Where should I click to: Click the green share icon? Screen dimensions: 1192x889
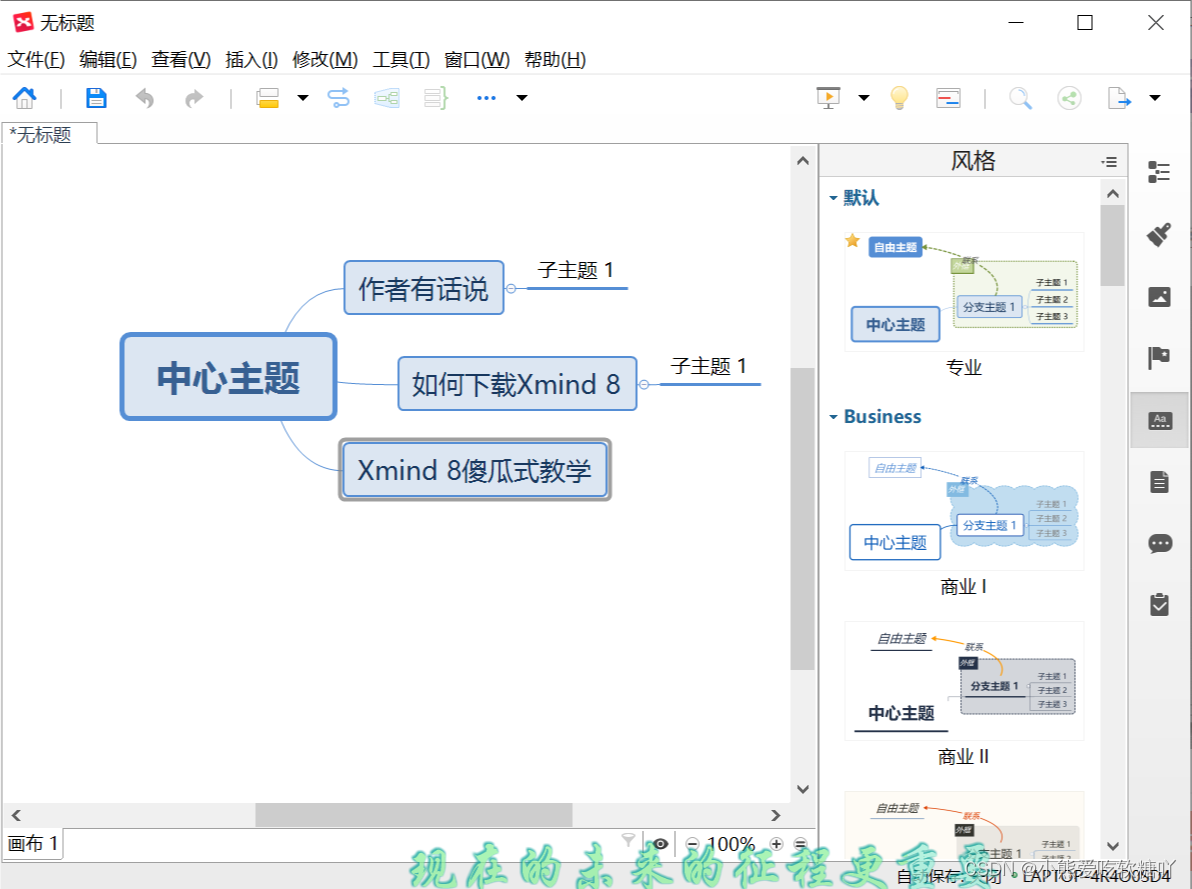[1070, 97]
